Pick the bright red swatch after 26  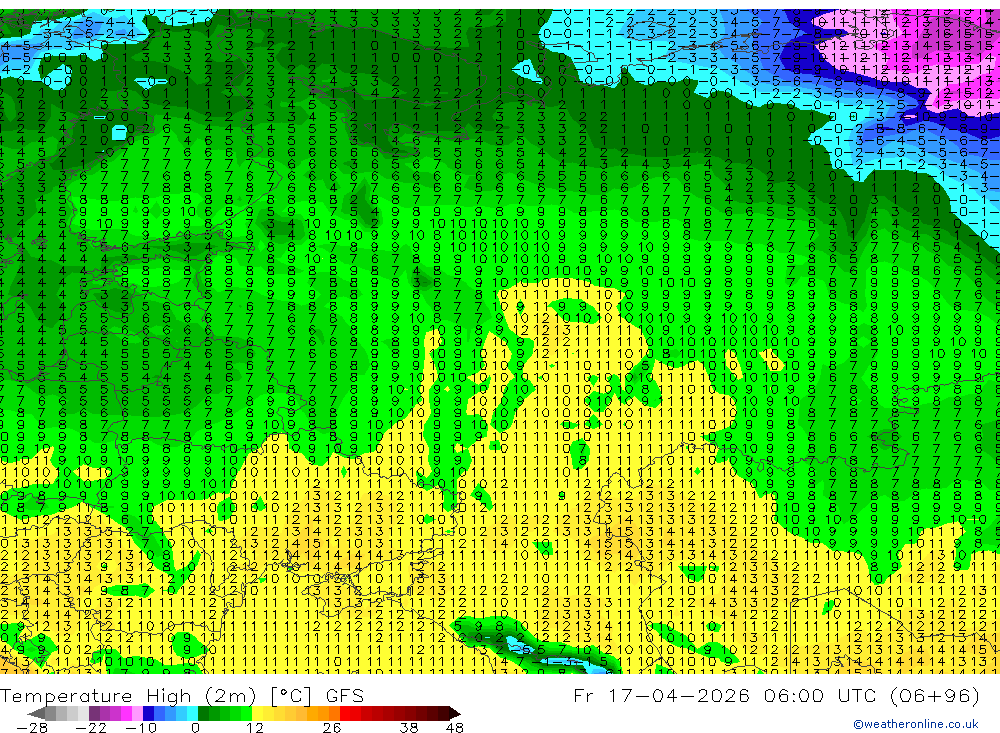click(x=345, y=713)
